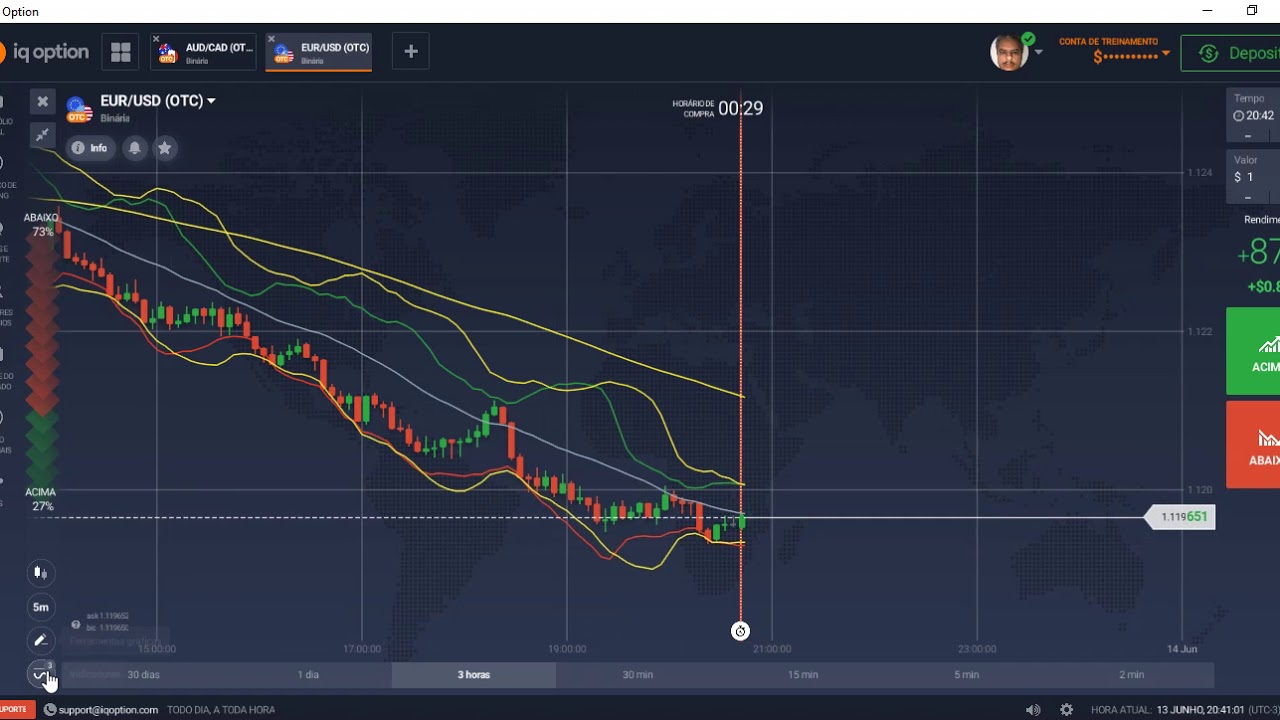
Task: Select the 5 min time range
Action: point(967,675)
